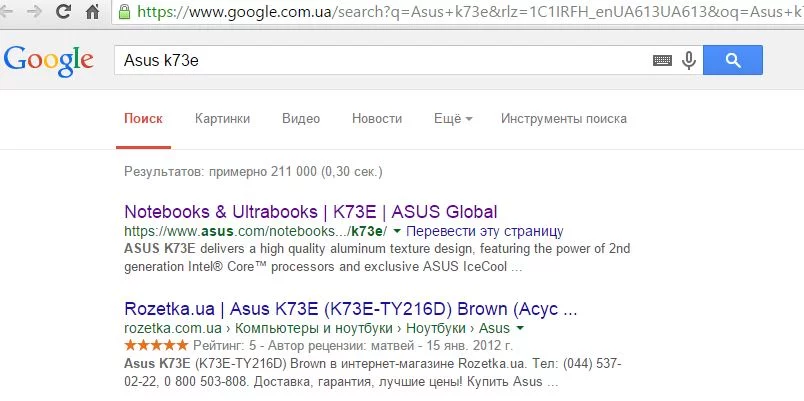804x401 pixels.
Task: Click Перевести эту страницу translate link
Action: coord(485,231)
